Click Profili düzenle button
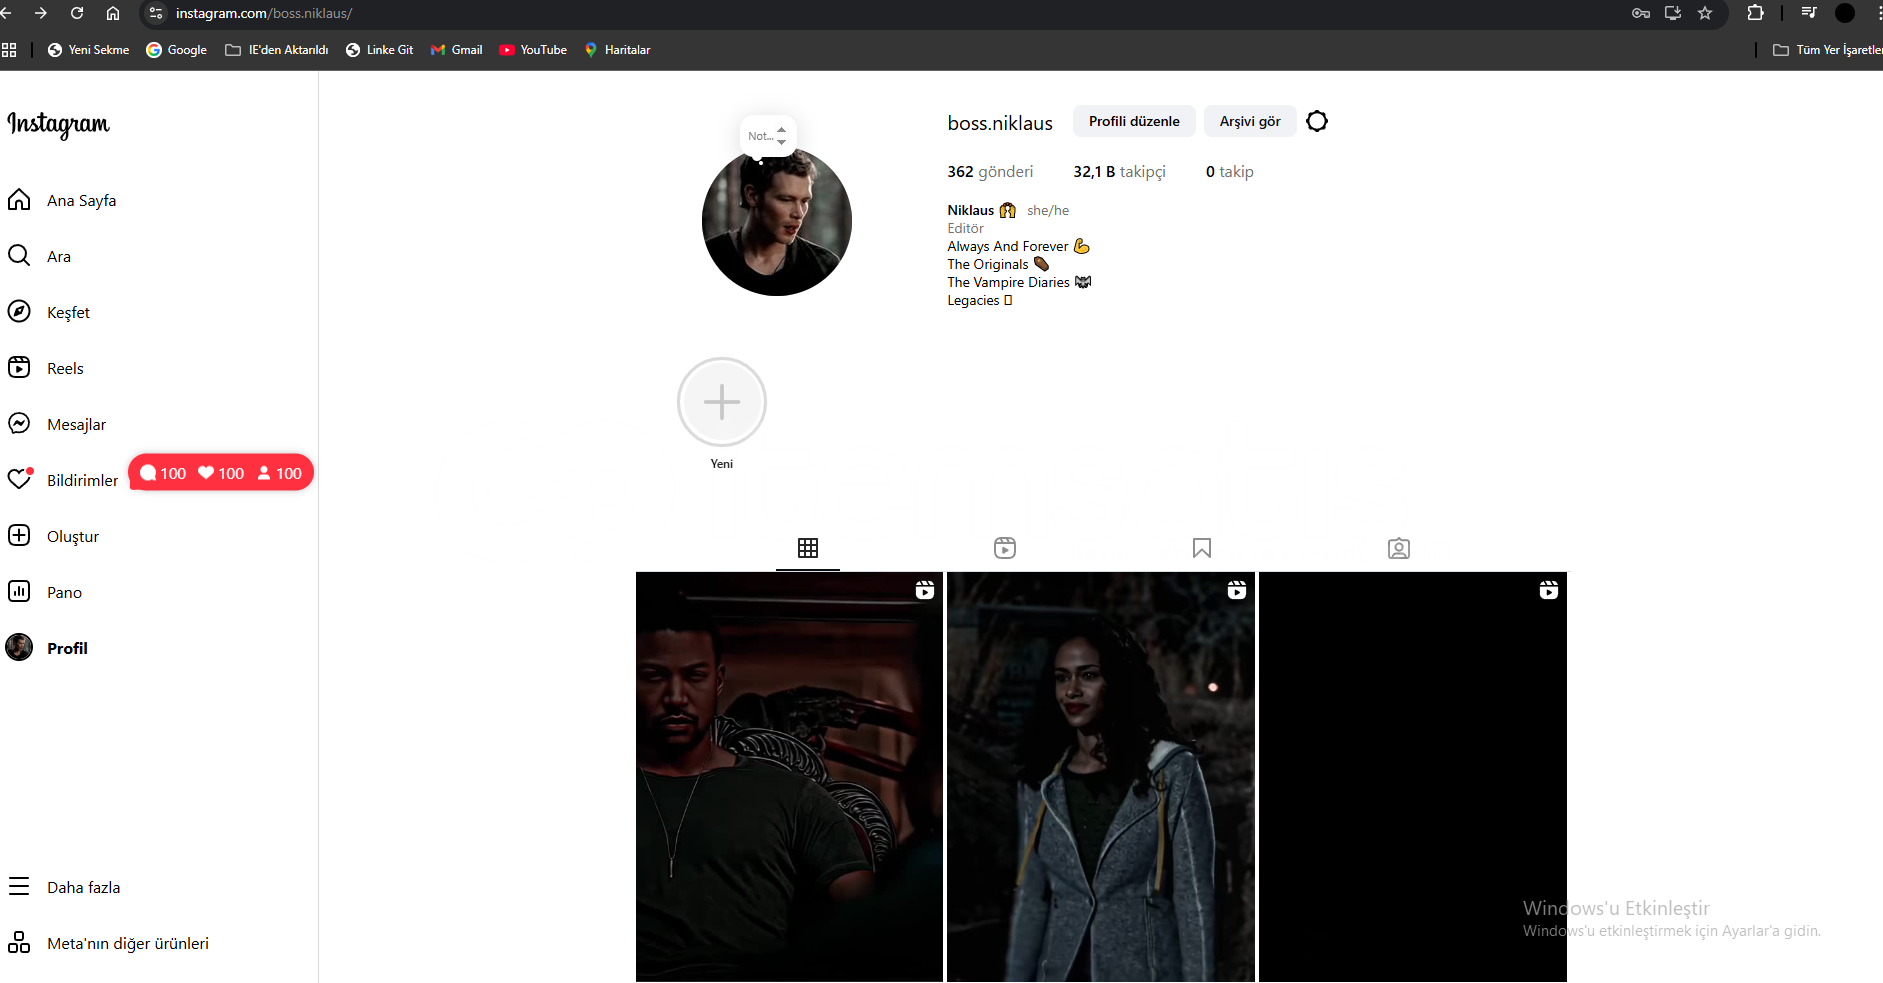1883x983 pixels. [1134, 121]
